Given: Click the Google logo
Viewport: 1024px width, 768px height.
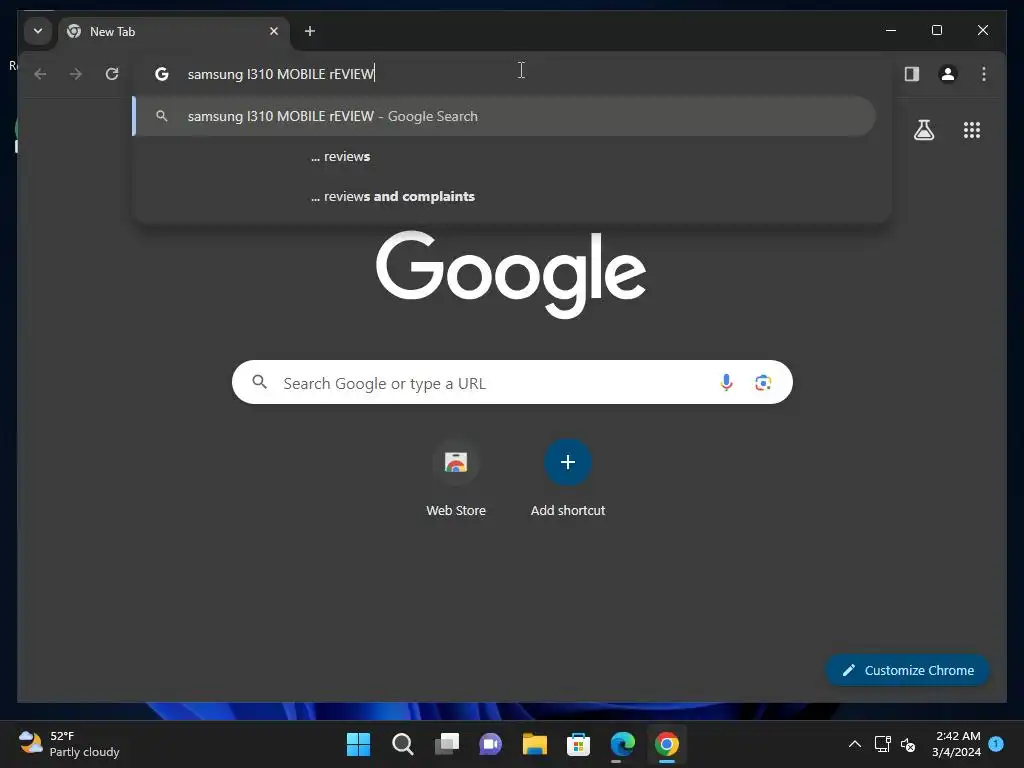Looking at the screenshot, I should [x=511, y=274].
